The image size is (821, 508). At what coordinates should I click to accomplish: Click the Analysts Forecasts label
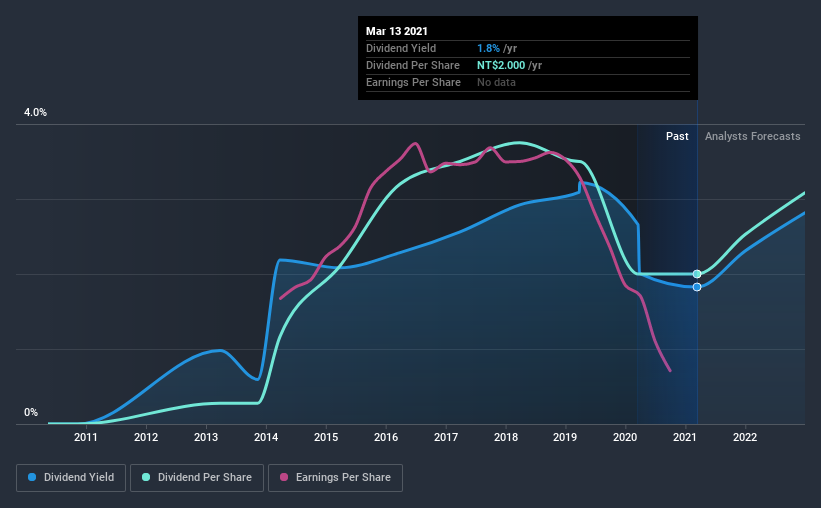coord(752,136)
